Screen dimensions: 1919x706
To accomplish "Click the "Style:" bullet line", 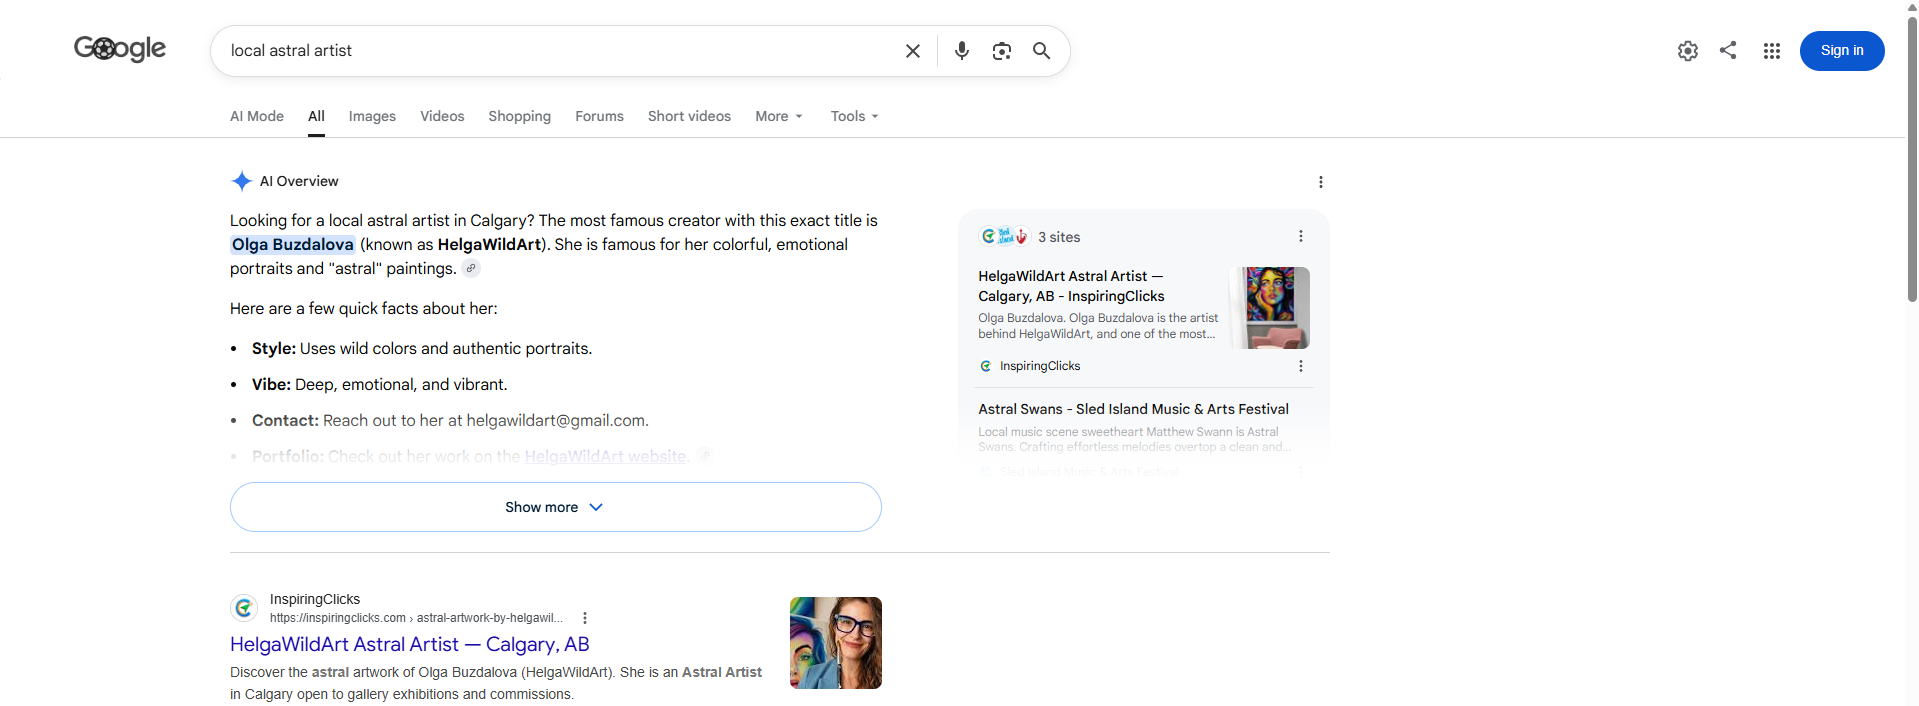I will point(422,349).
